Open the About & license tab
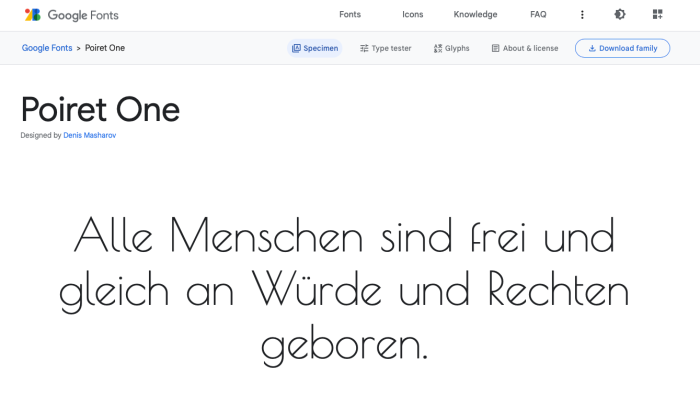Screen dimensions: 700x394 pos(525,48)
